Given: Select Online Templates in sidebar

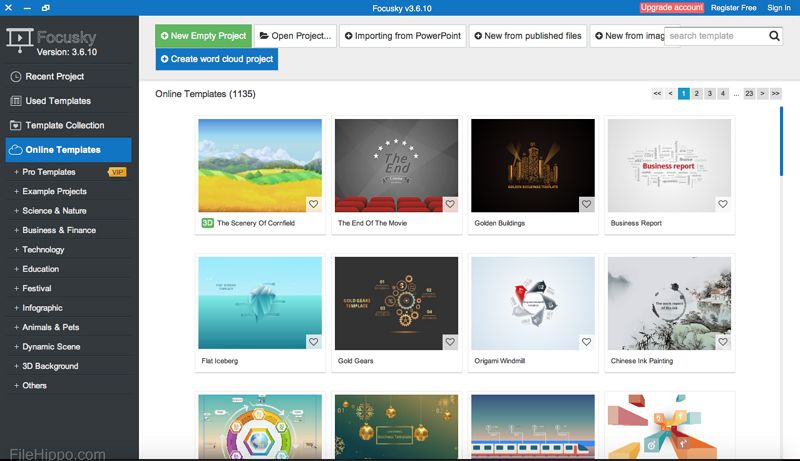Looking at the screenshot, I should 68,150.
